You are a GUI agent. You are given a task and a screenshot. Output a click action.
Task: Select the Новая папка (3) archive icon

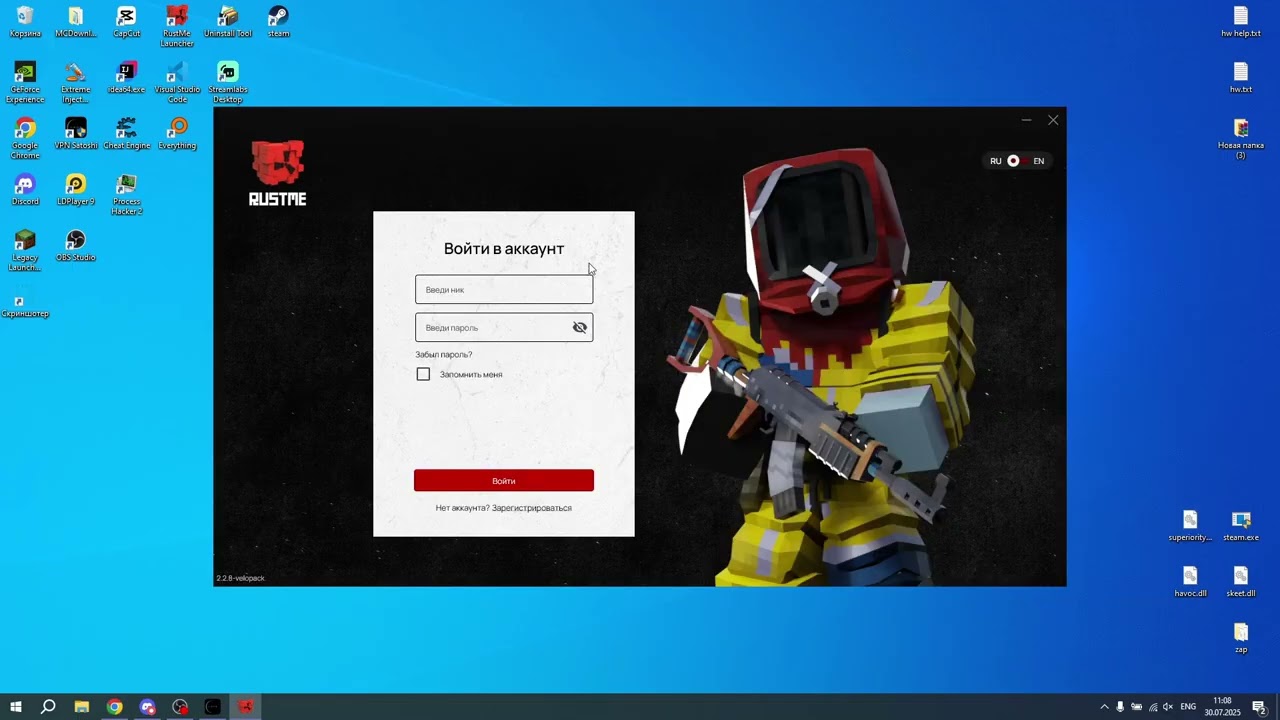point(1241,139)
